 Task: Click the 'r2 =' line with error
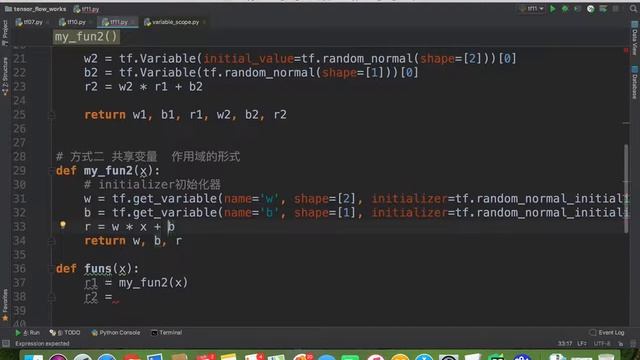(x=102, y=297)
